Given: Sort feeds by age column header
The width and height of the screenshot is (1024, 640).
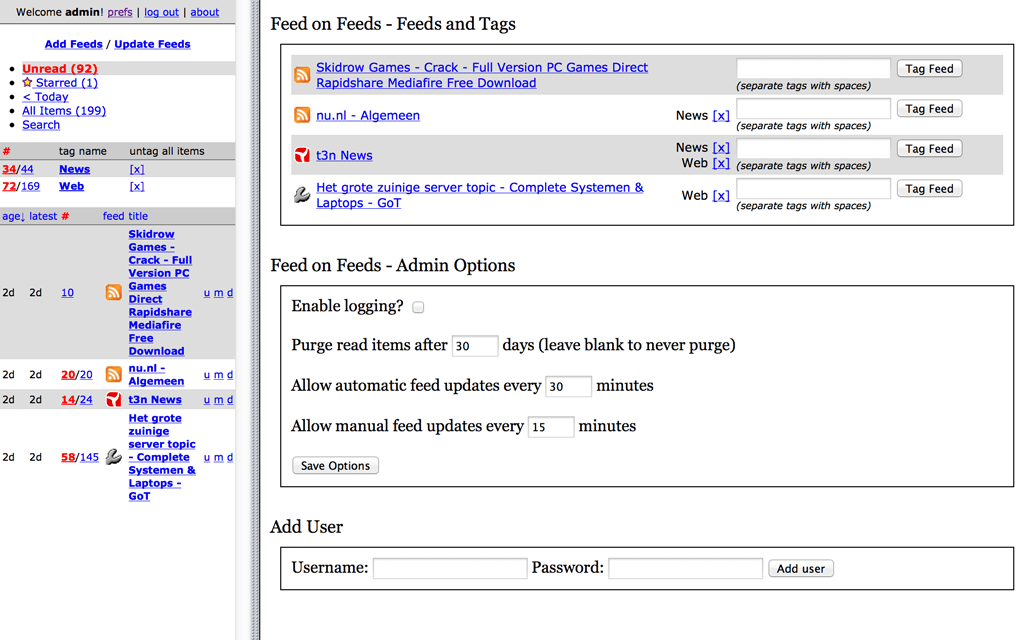Looking at the screenshot, I should click(x=12, y=216).
